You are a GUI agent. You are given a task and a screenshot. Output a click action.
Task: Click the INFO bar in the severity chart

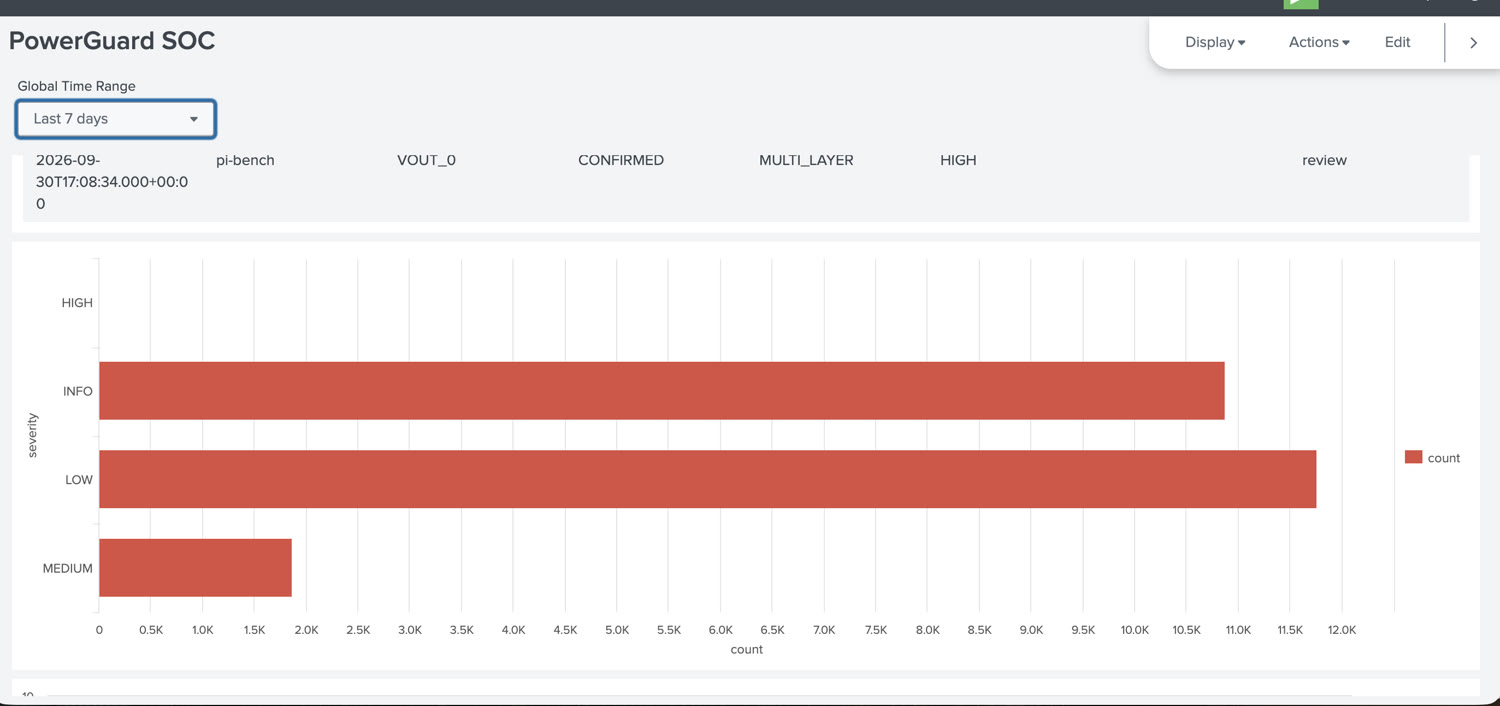(662, 391)
